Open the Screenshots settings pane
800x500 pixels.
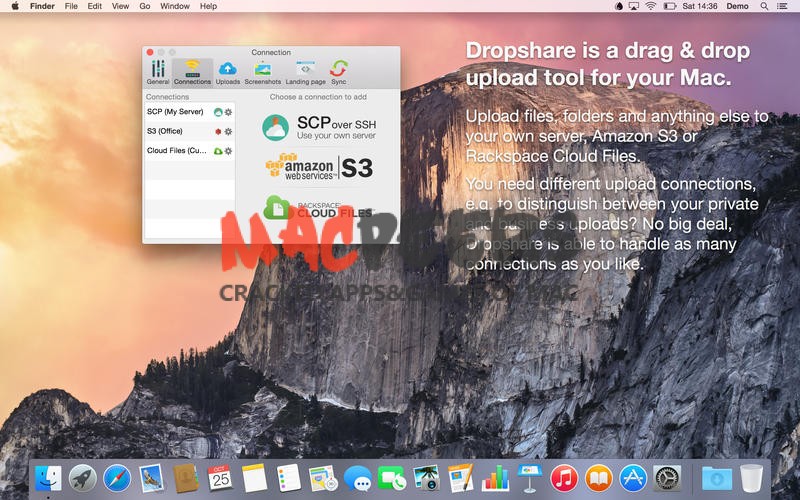(x=262, y=71)
